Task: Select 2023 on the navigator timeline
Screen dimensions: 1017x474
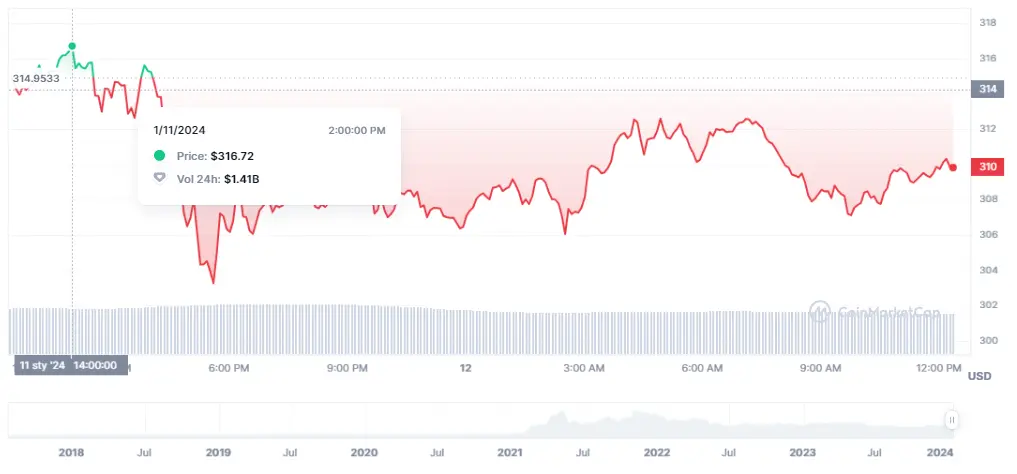Action: (x=804, y=453)
